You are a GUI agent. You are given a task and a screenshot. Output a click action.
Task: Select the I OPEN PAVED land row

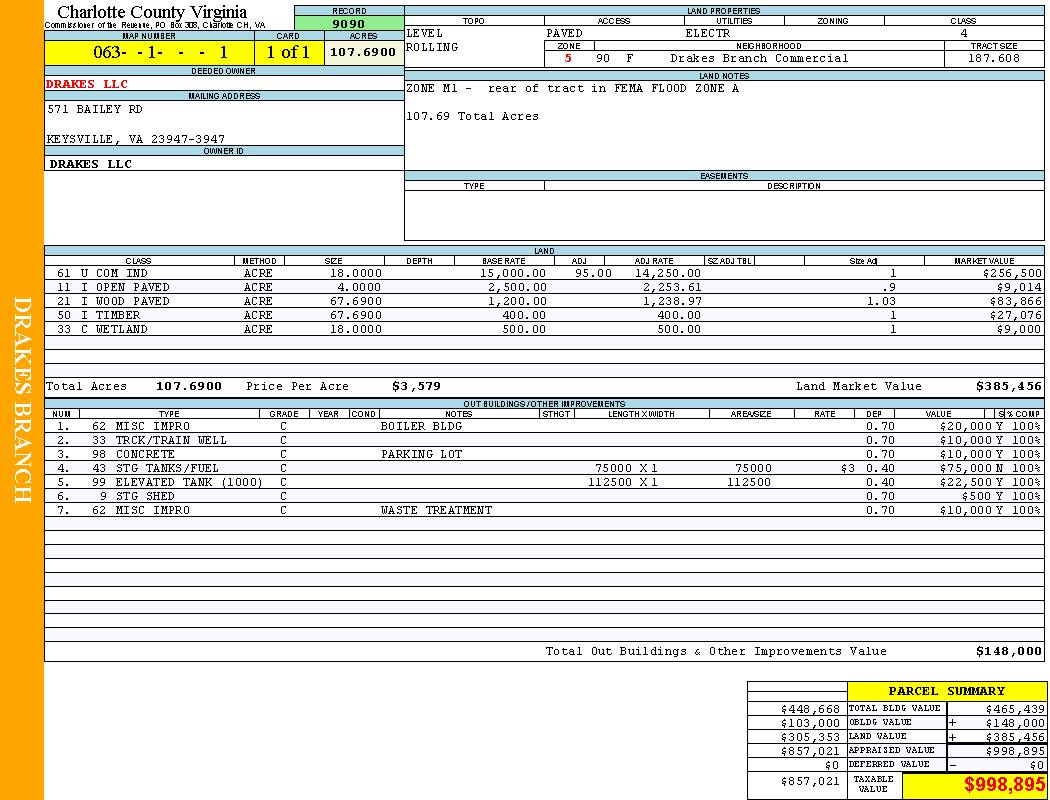pos(112,287)
